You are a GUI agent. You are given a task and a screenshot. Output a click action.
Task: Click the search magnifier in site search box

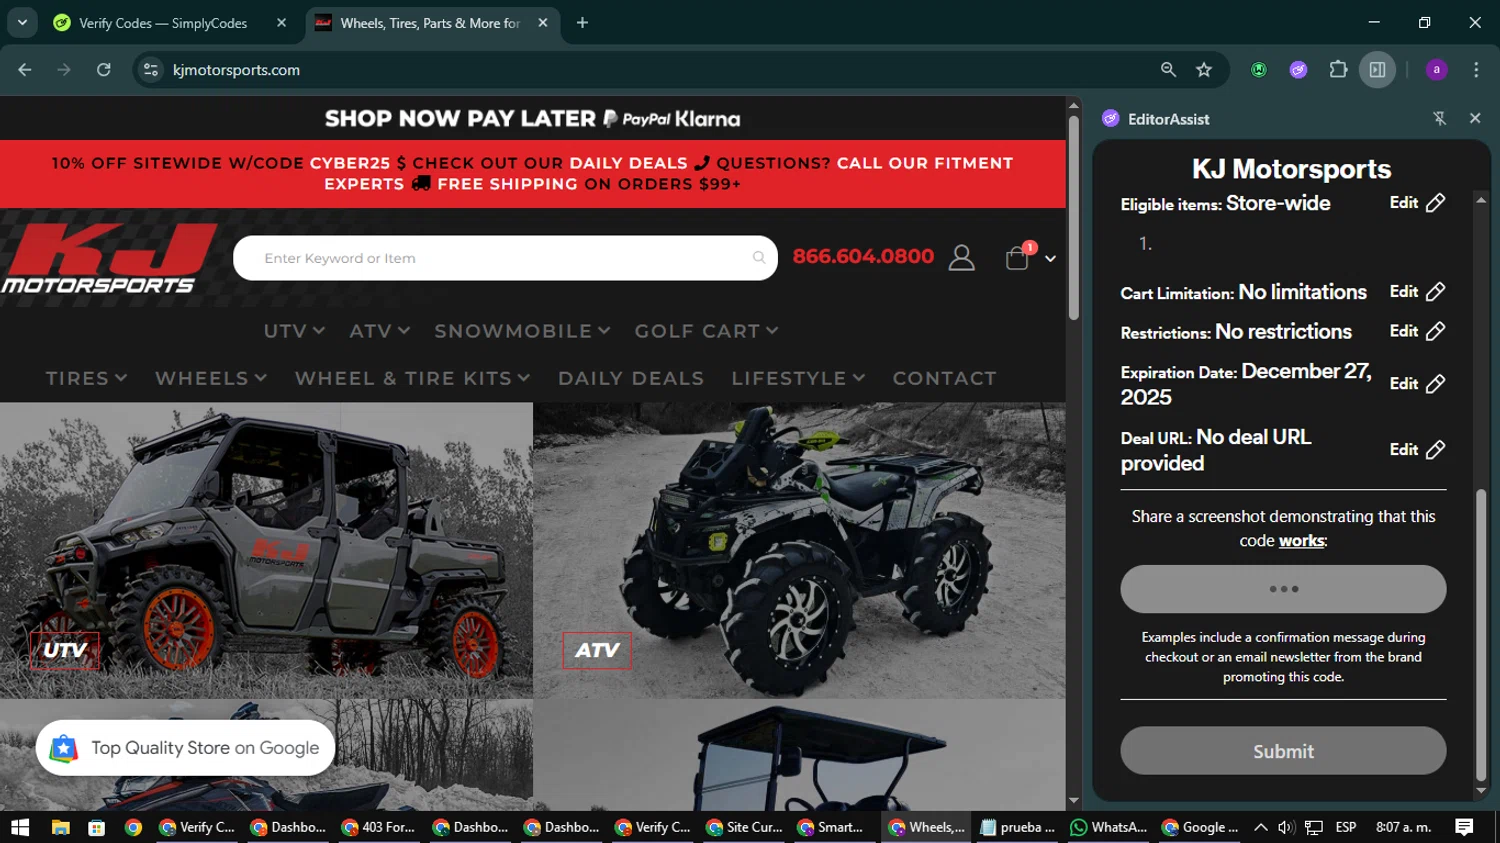click(759, 258)
